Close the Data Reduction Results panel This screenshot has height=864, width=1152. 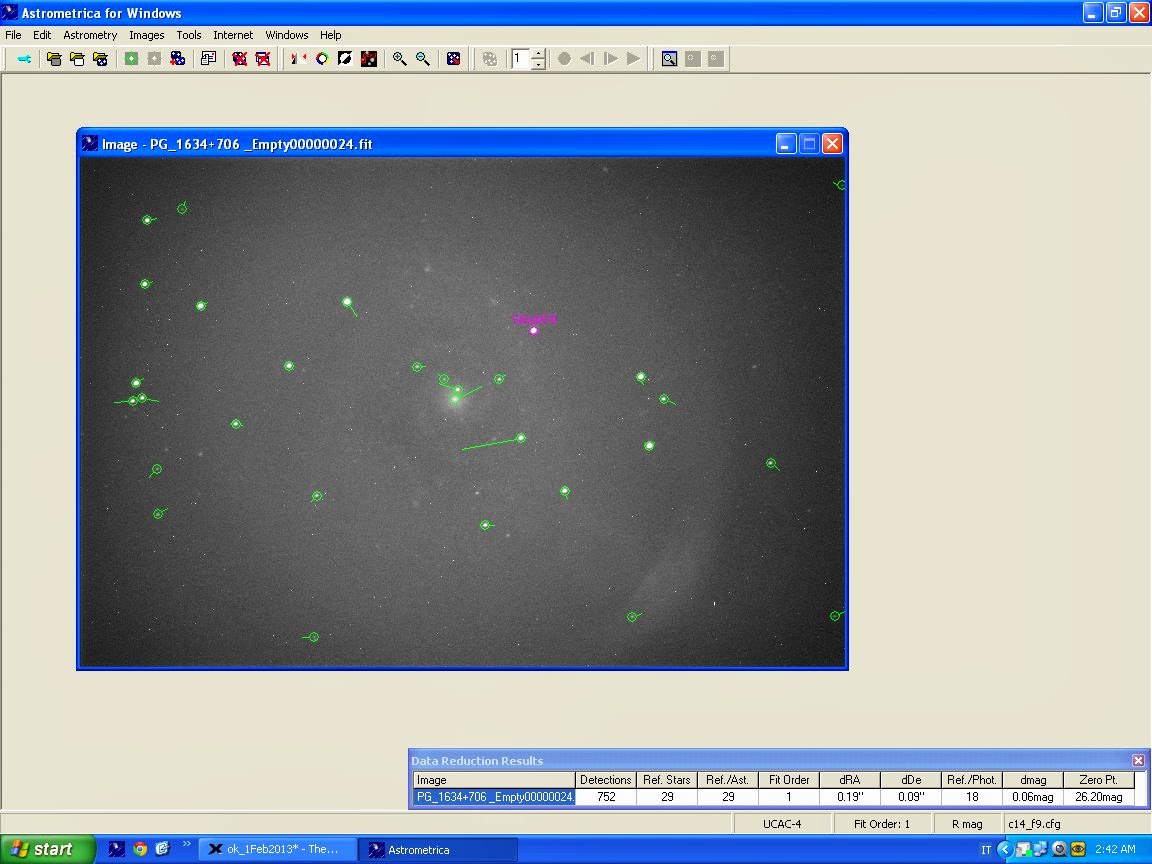click(1138, 760)
